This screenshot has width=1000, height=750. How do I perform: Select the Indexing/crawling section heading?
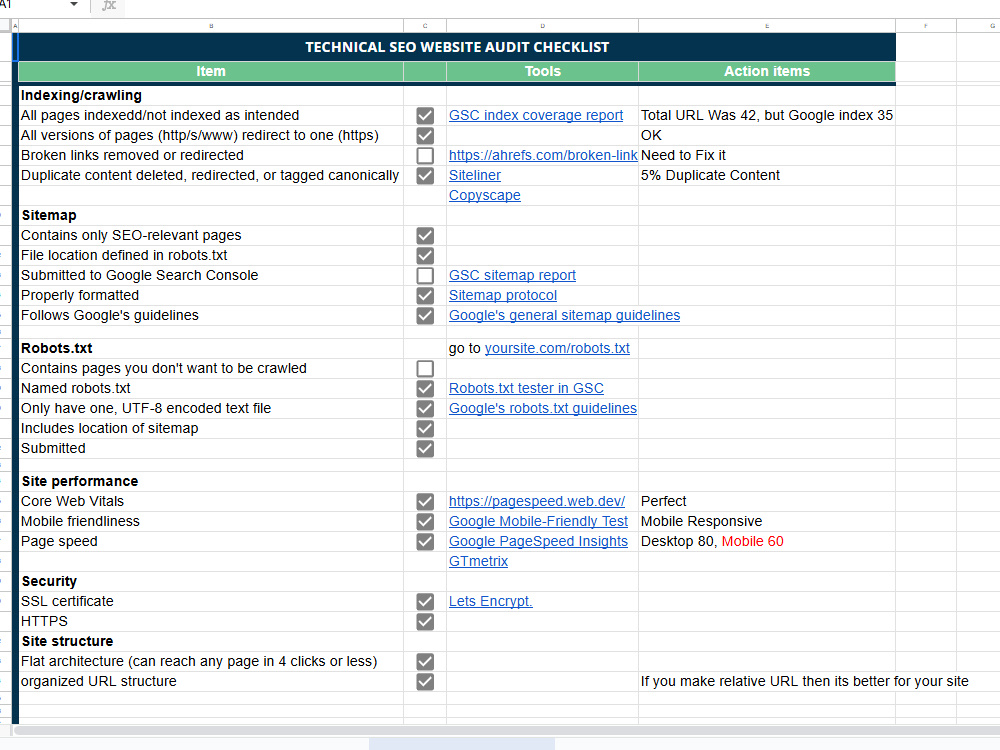[x=210, y=96]
